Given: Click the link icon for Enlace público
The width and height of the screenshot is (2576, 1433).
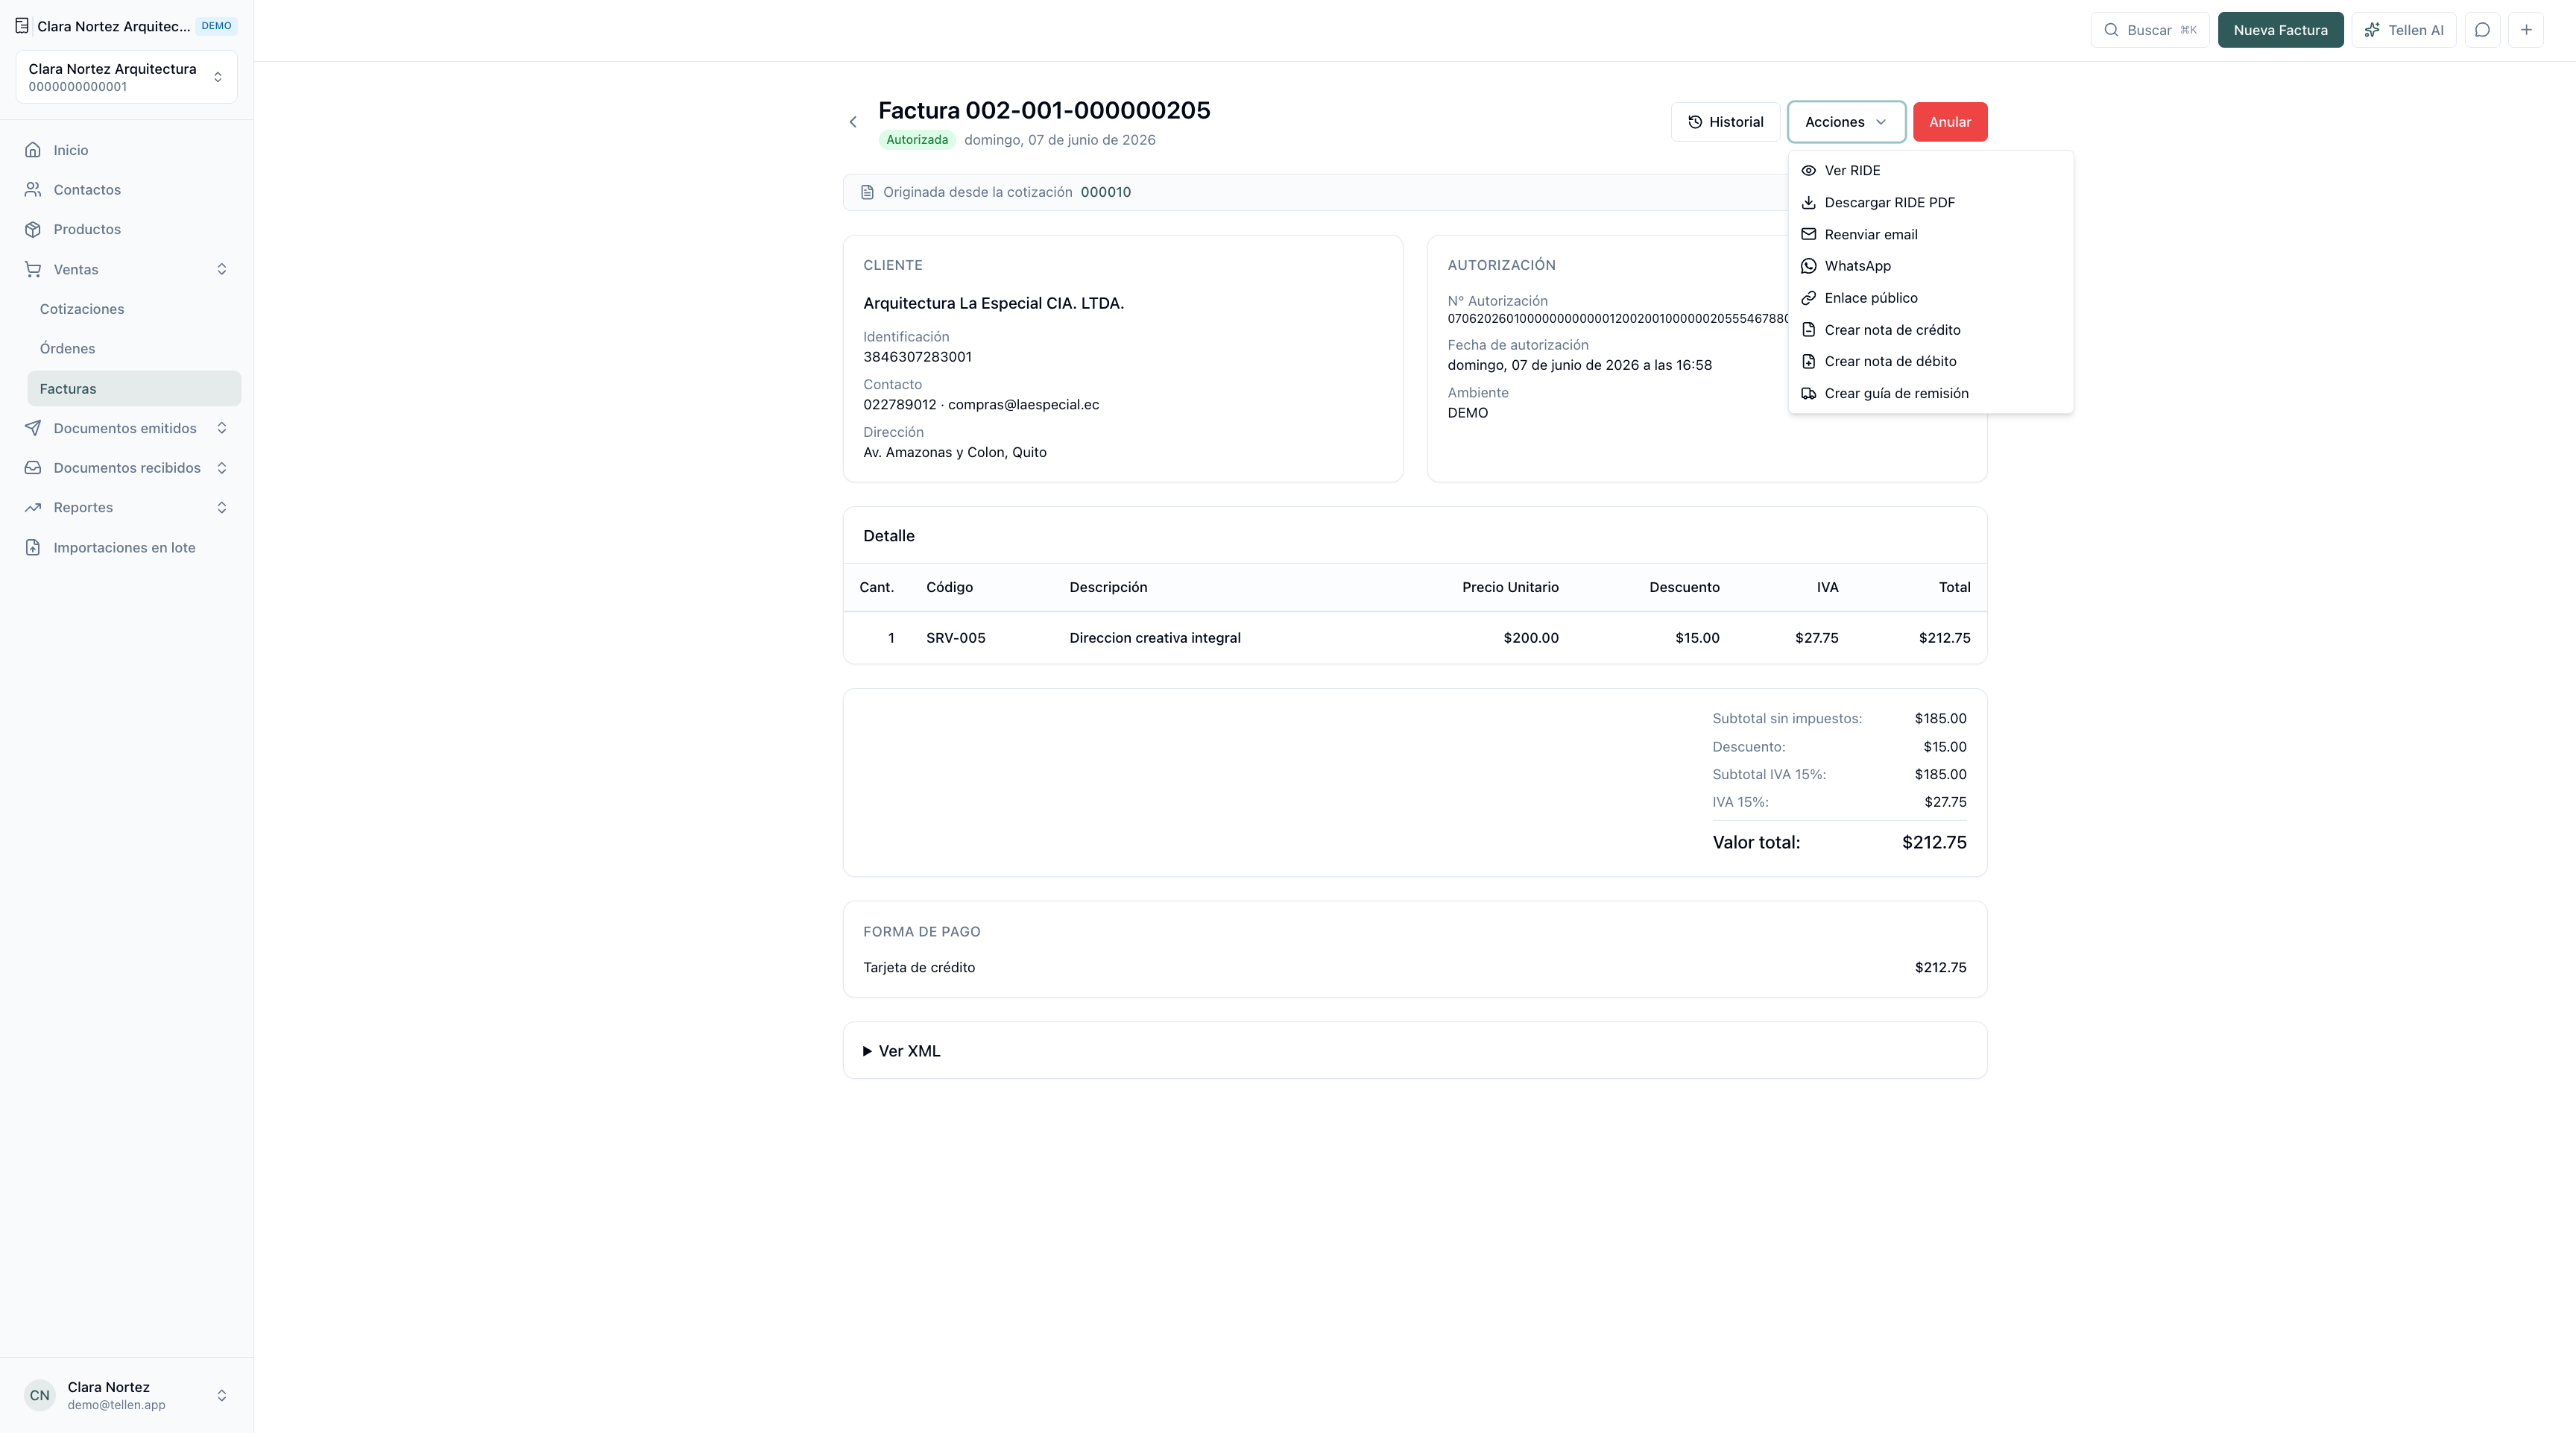Looking at the screenshot, I should (1808, 298).
